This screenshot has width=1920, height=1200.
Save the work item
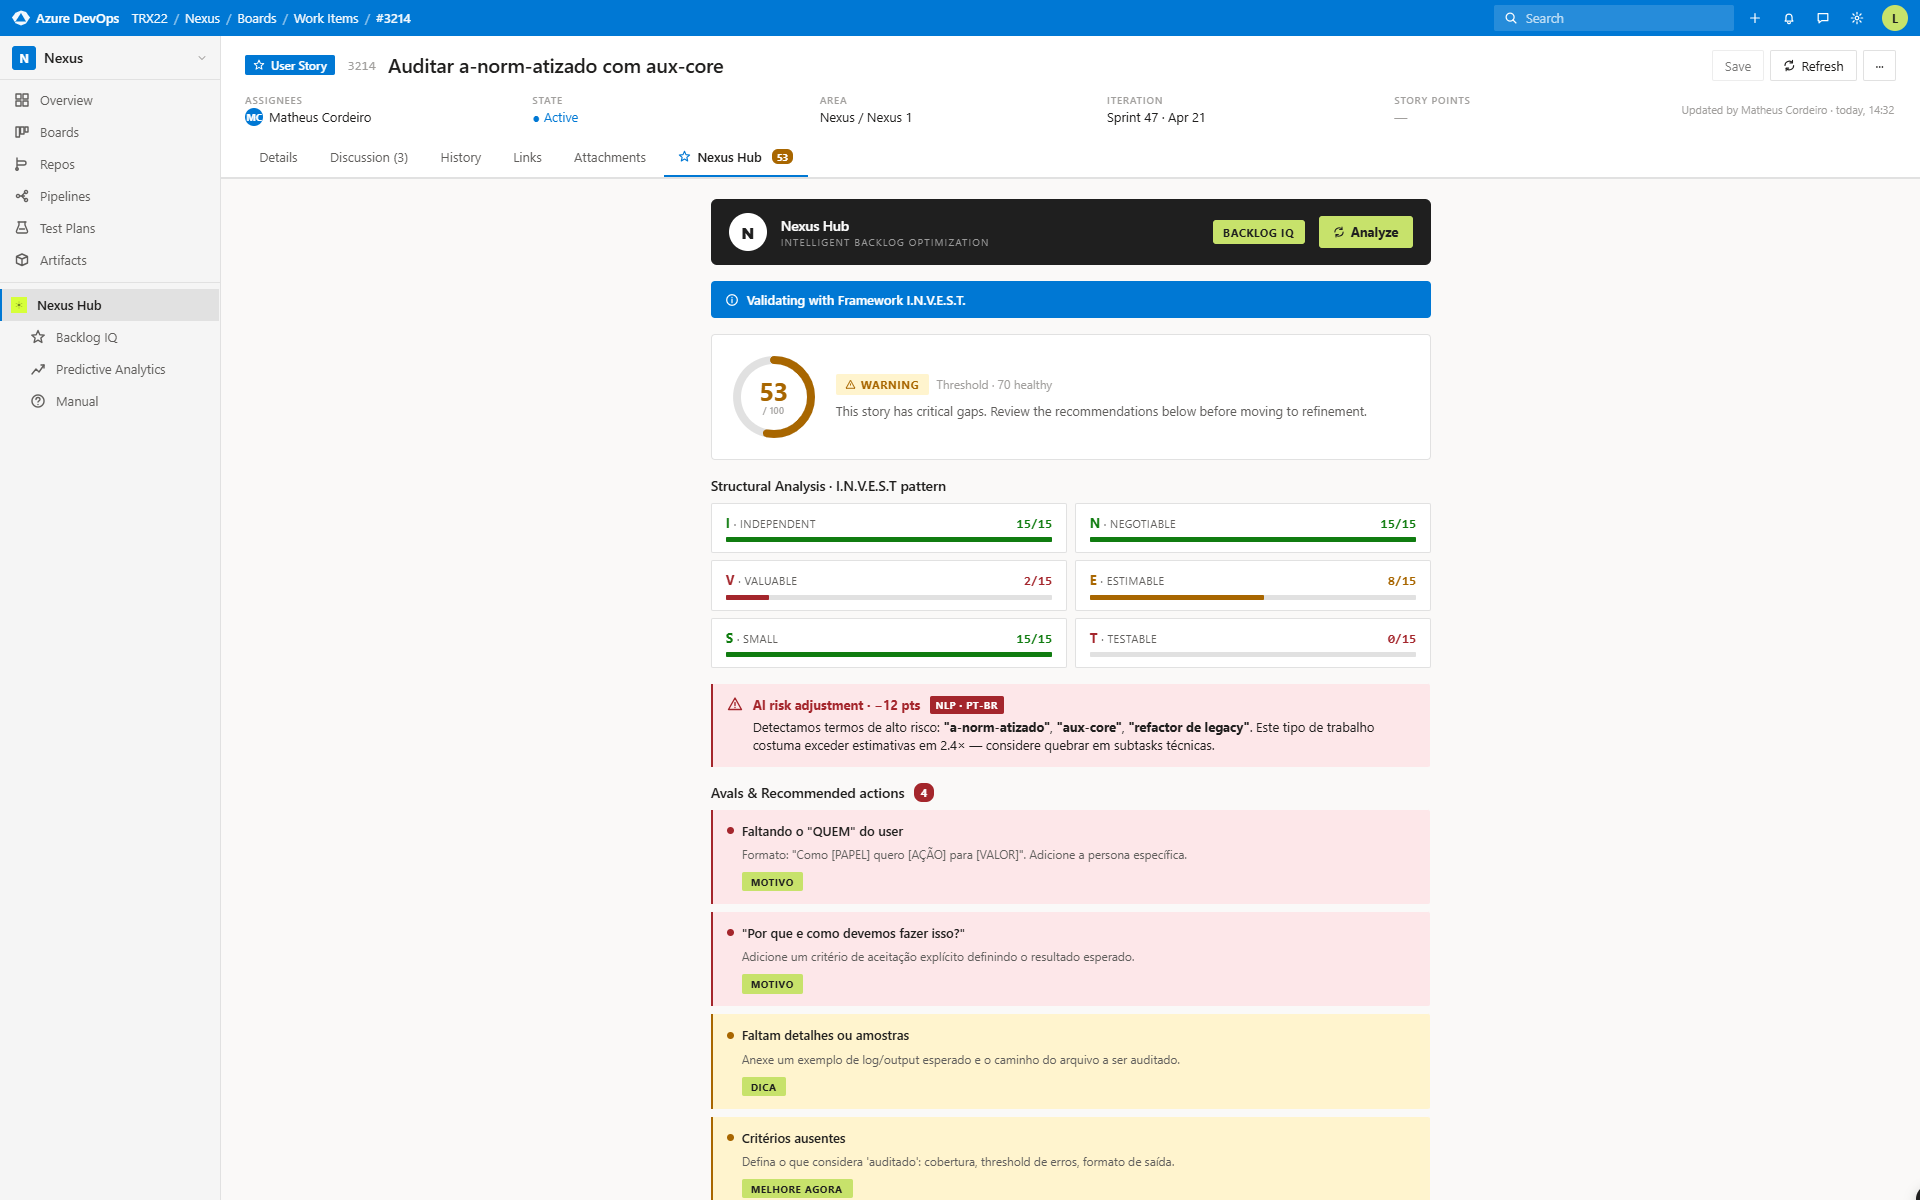point(1738,65)
